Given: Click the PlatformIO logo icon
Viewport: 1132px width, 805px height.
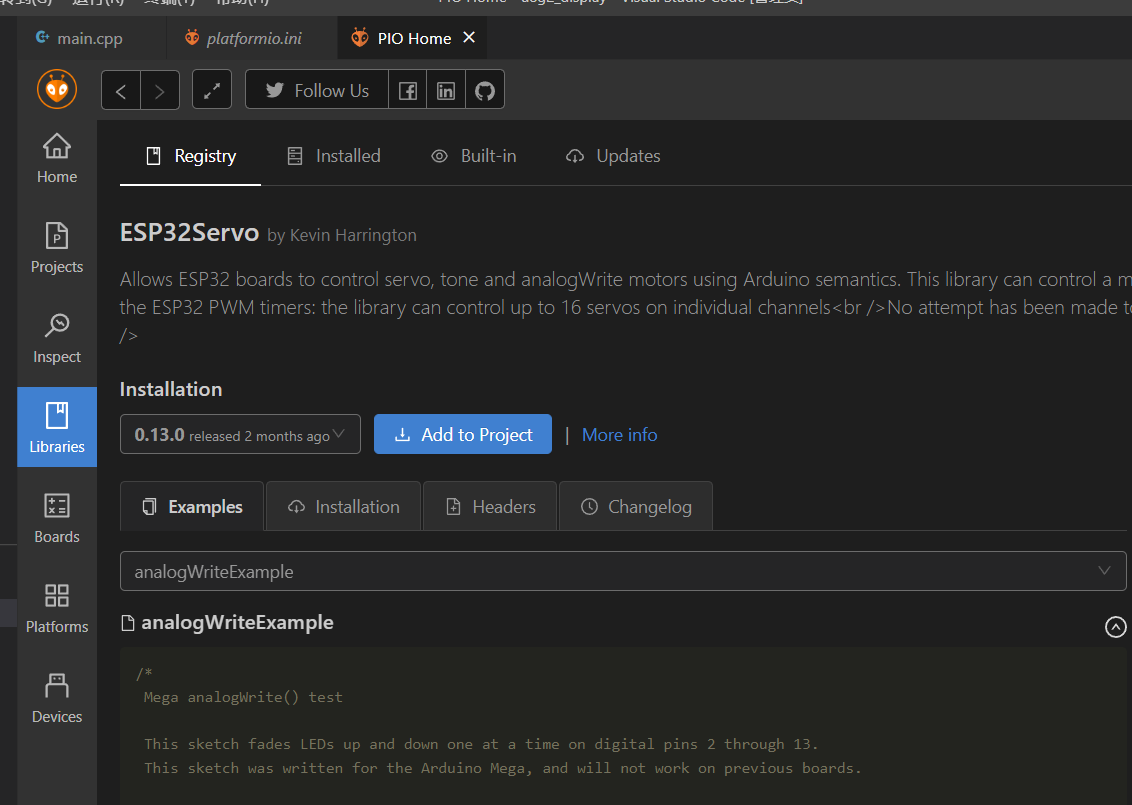Looking at the screenshot, I should click(57, 89).
